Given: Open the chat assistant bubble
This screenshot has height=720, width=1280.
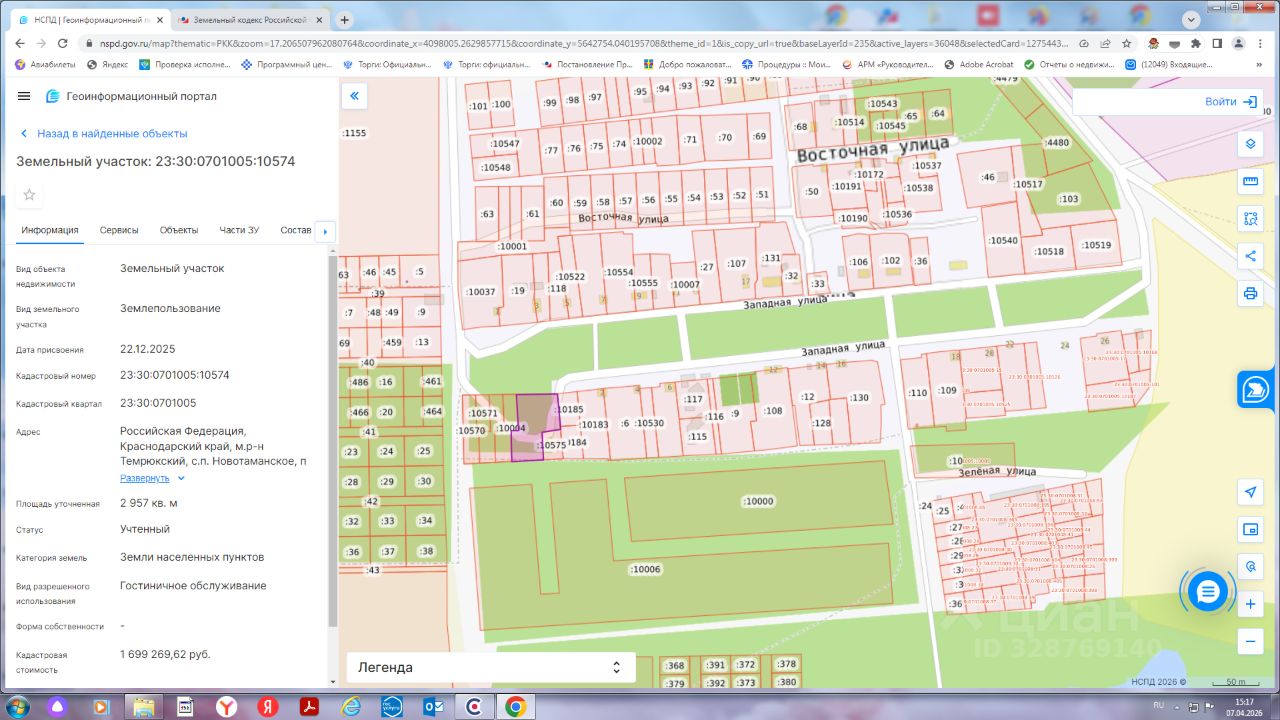Looking at the screenshot, I should (x=1208, y=592).
